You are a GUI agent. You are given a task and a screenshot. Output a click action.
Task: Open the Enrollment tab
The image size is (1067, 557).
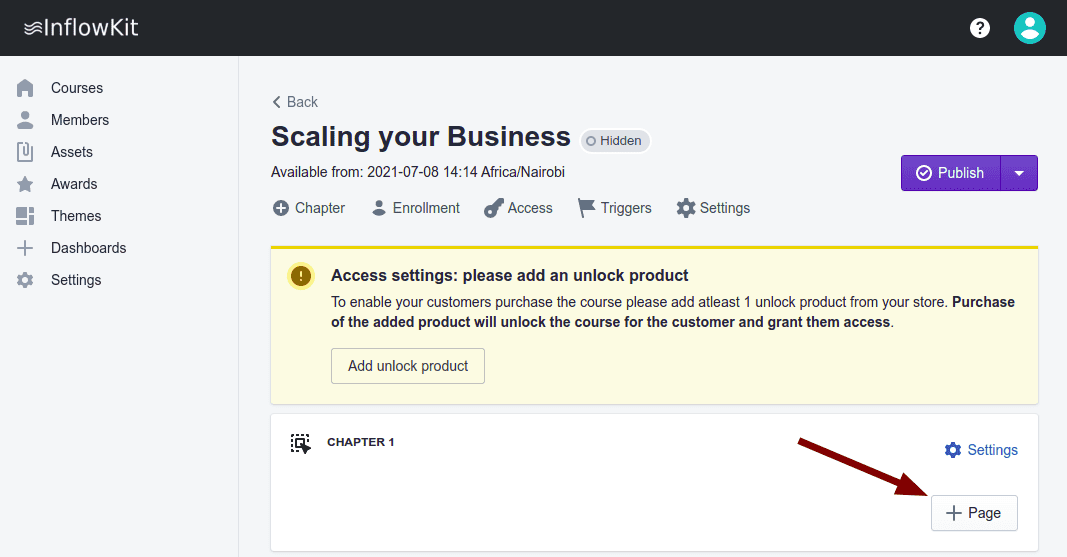pos(415,208)
